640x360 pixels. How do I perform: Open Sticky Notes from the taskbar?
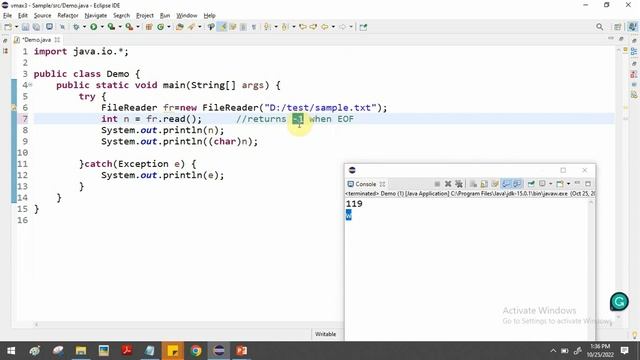point(173,351)
